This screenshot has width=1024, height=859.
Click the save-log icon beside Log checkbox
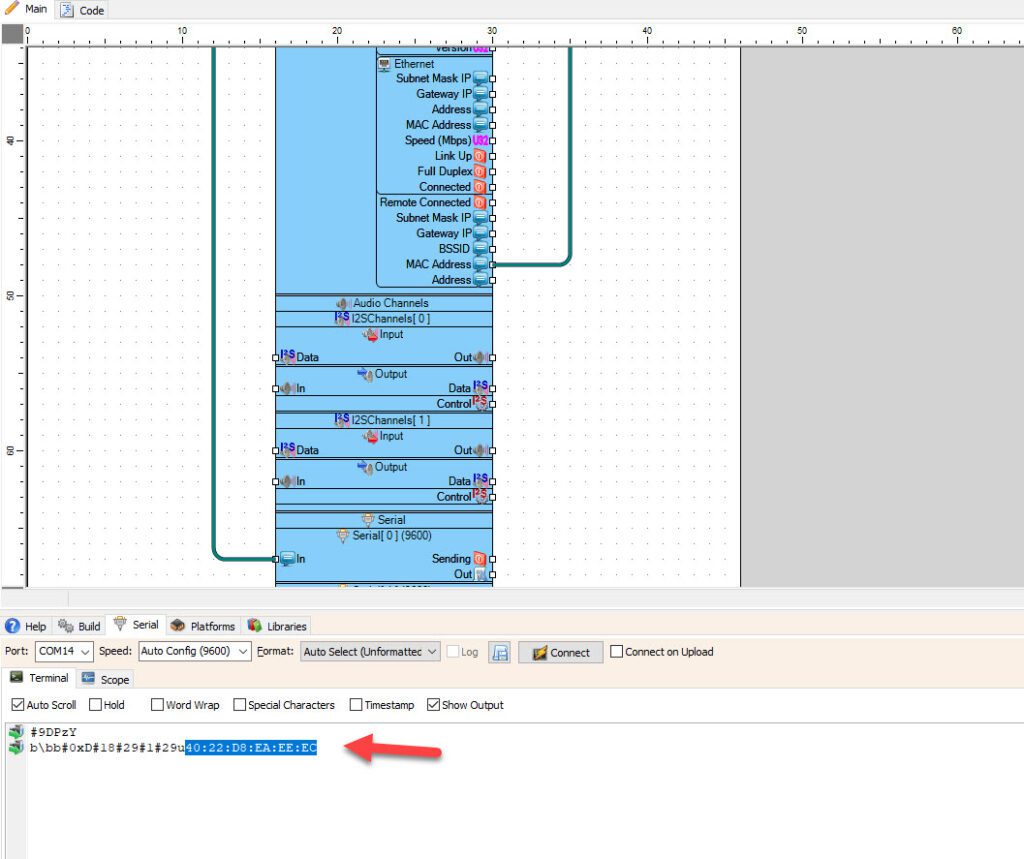500,652
